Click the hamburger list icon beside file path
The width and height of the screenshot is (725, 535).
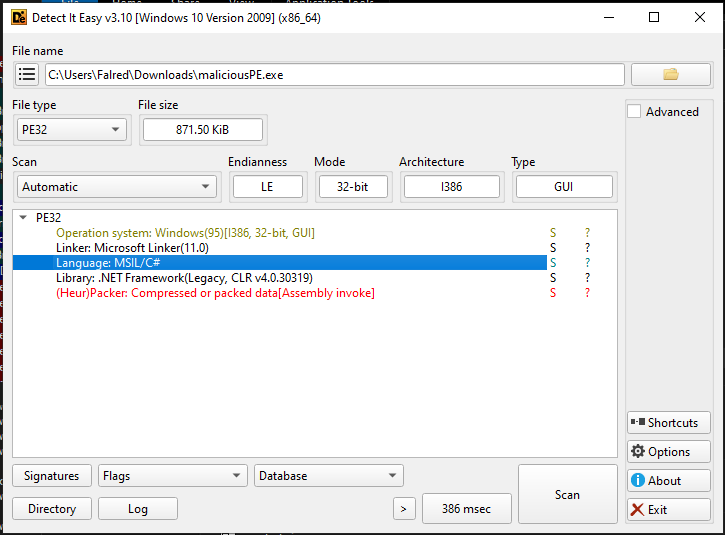point(27,75)
